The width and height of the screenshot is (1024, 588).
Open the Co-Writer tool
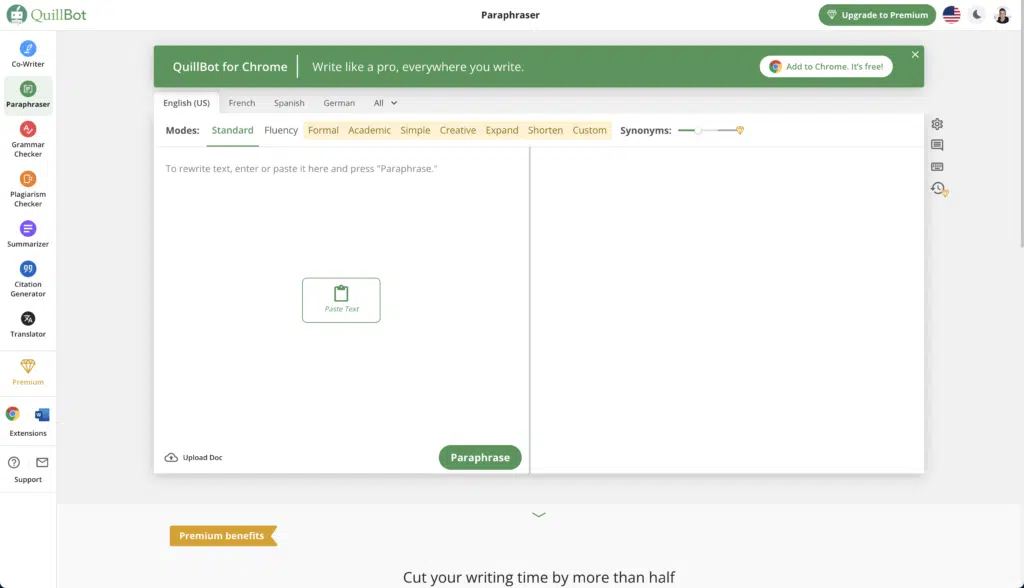pyautogui.click(x=27, y=54)
